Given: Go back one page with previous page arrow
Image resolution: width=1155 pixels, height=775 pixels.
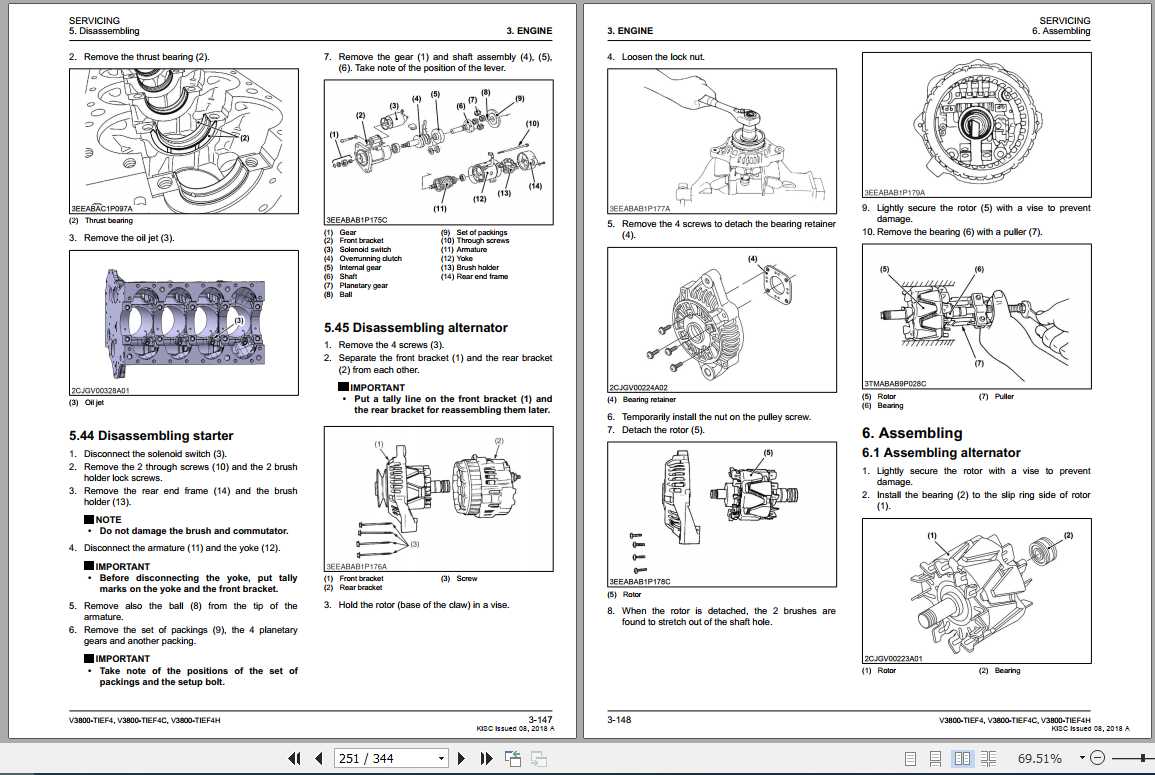Looking at the screenshot, I should pyautogui.click(x=318, y=758).
